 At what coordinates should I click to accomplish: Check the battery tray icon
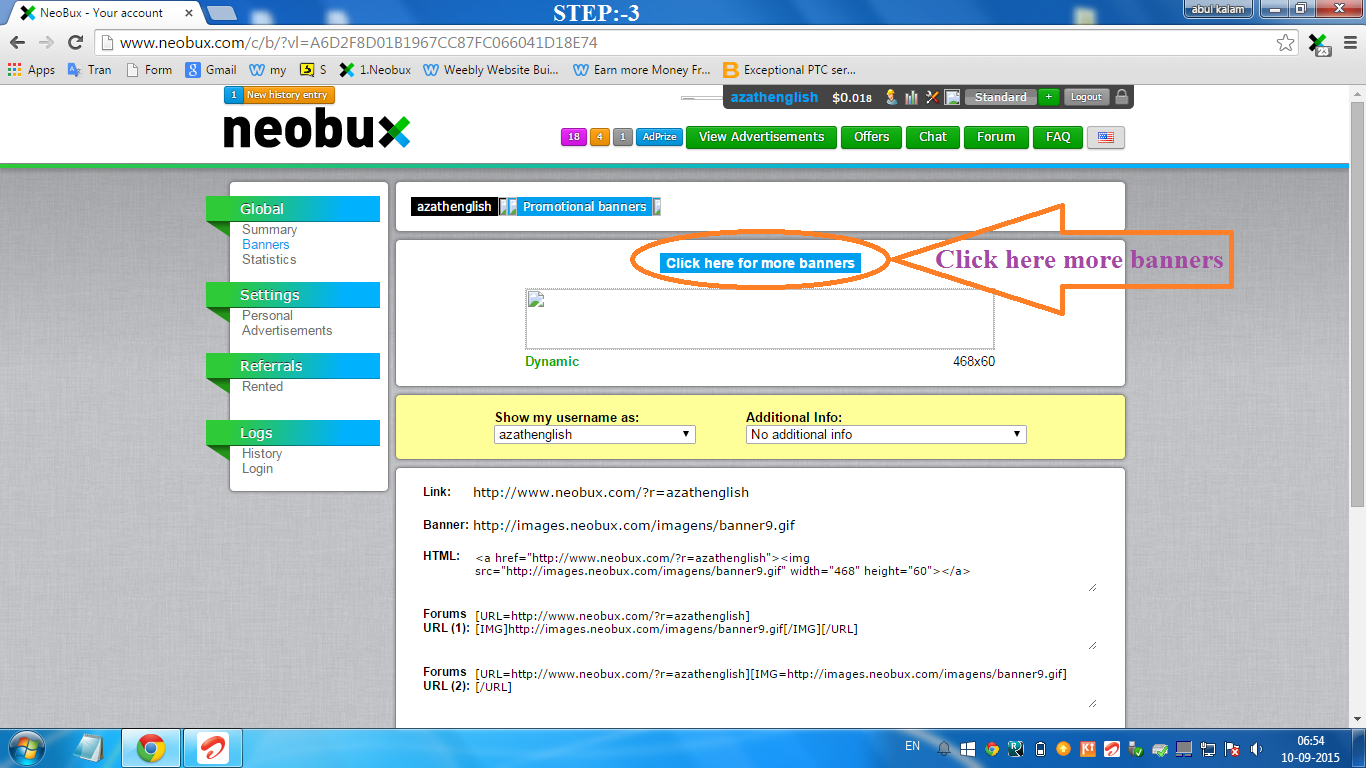(x=1040, y=749)
